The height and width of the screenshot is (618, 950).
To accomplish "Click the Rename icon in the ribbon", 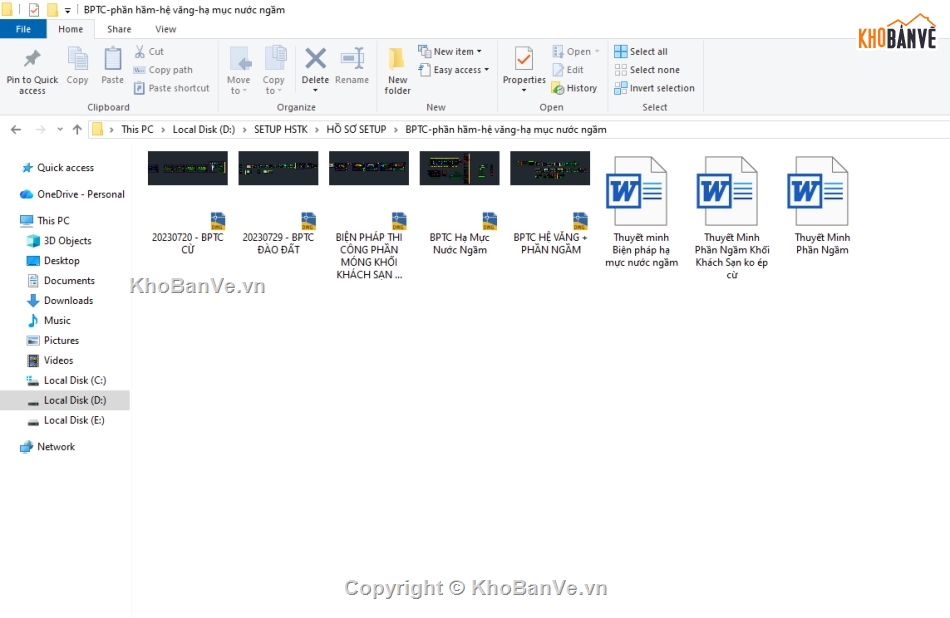I will point(352,62).
